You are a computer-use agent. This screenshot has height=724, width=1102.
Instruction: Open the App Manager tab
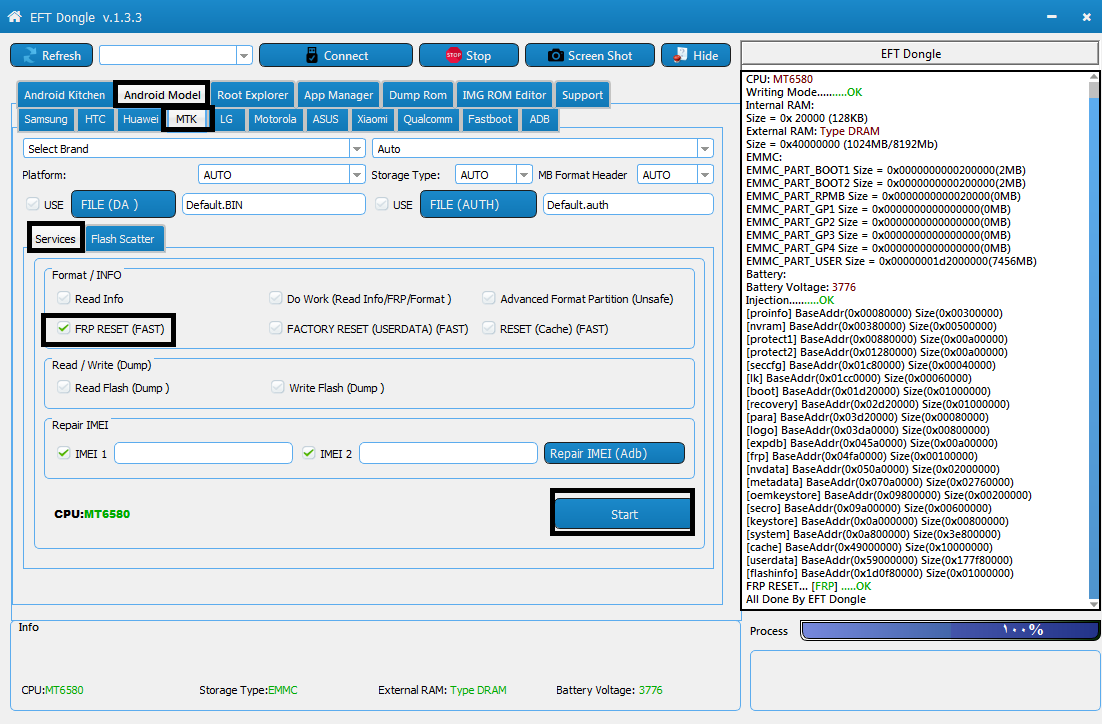[x=338, y=95]
